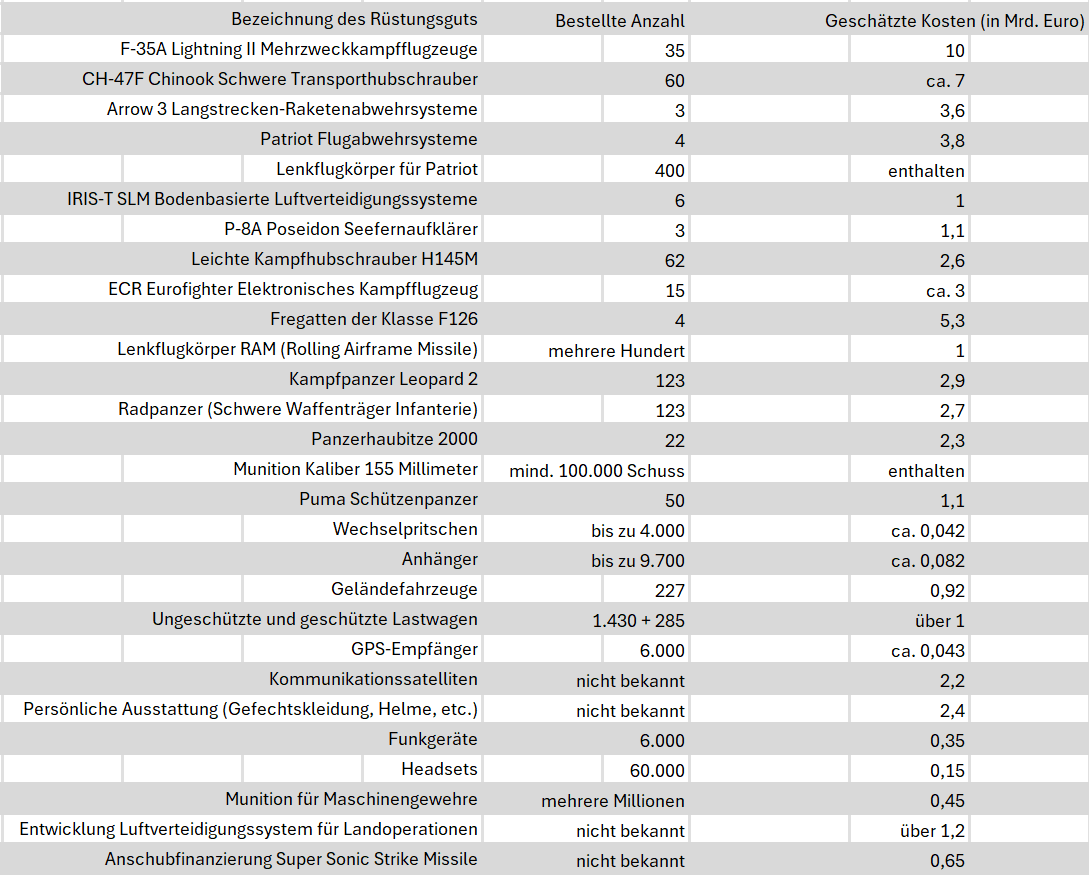
Task: Click the 'Headsets' cell
Action: coord(439,769)
